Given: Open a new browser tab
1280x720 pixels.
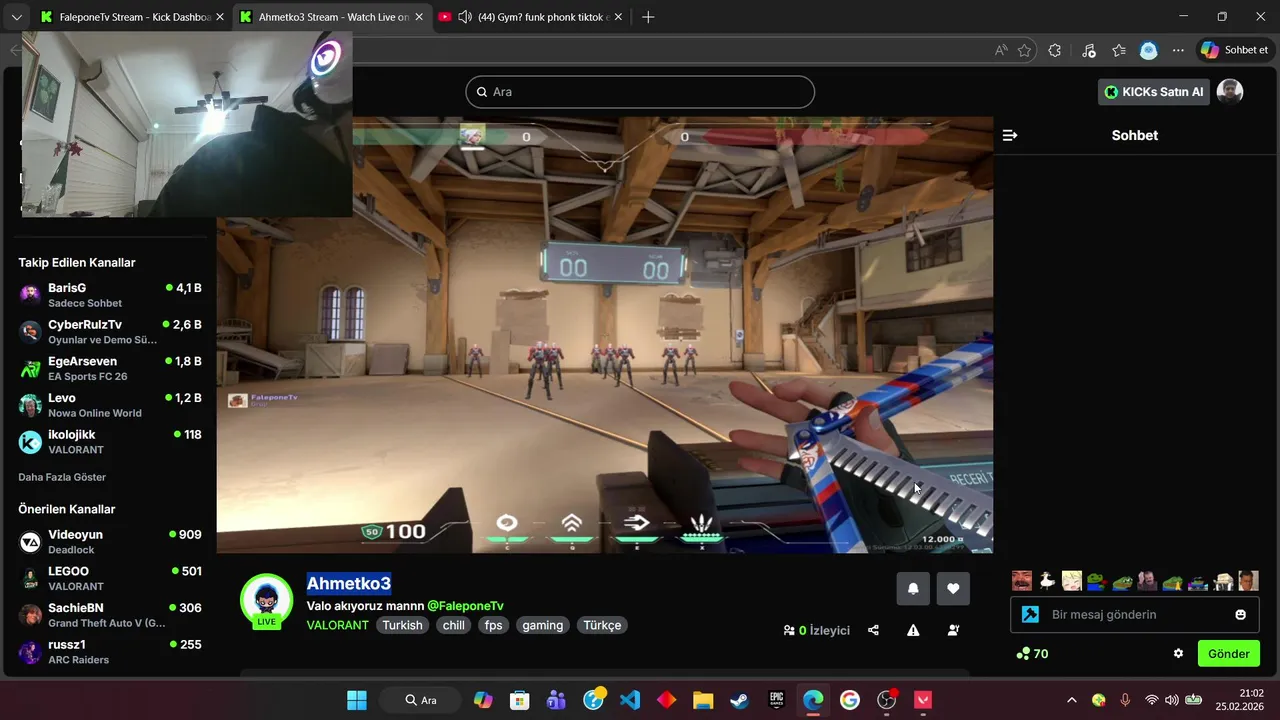Looking at the screenshot, I should click(x=648, y=17).
